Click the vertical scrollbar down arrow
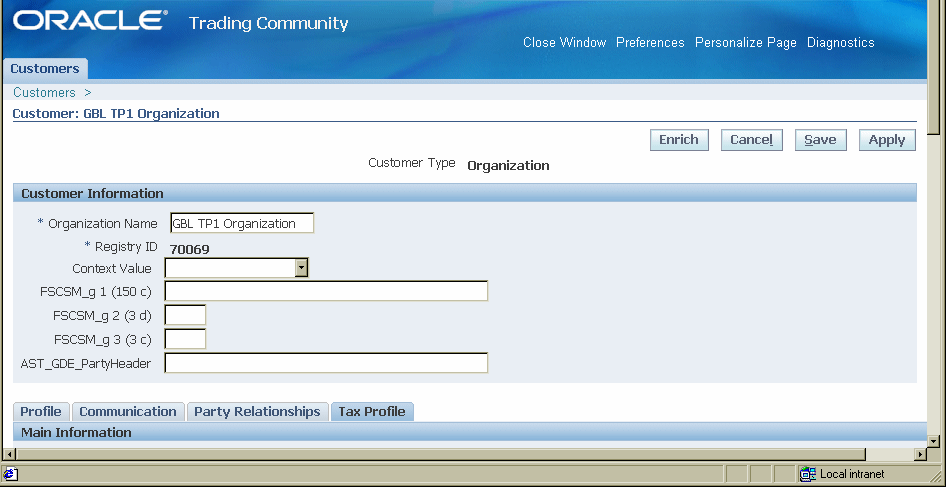Screen dimensions: 946x487 point(934,441)
